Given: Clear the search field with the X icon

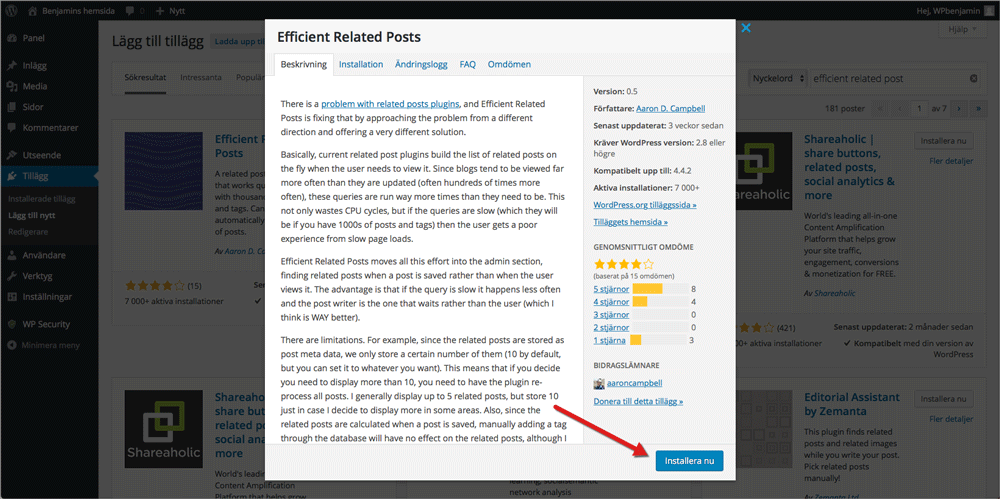Looking at the screenshot, I should click(974, 79).
